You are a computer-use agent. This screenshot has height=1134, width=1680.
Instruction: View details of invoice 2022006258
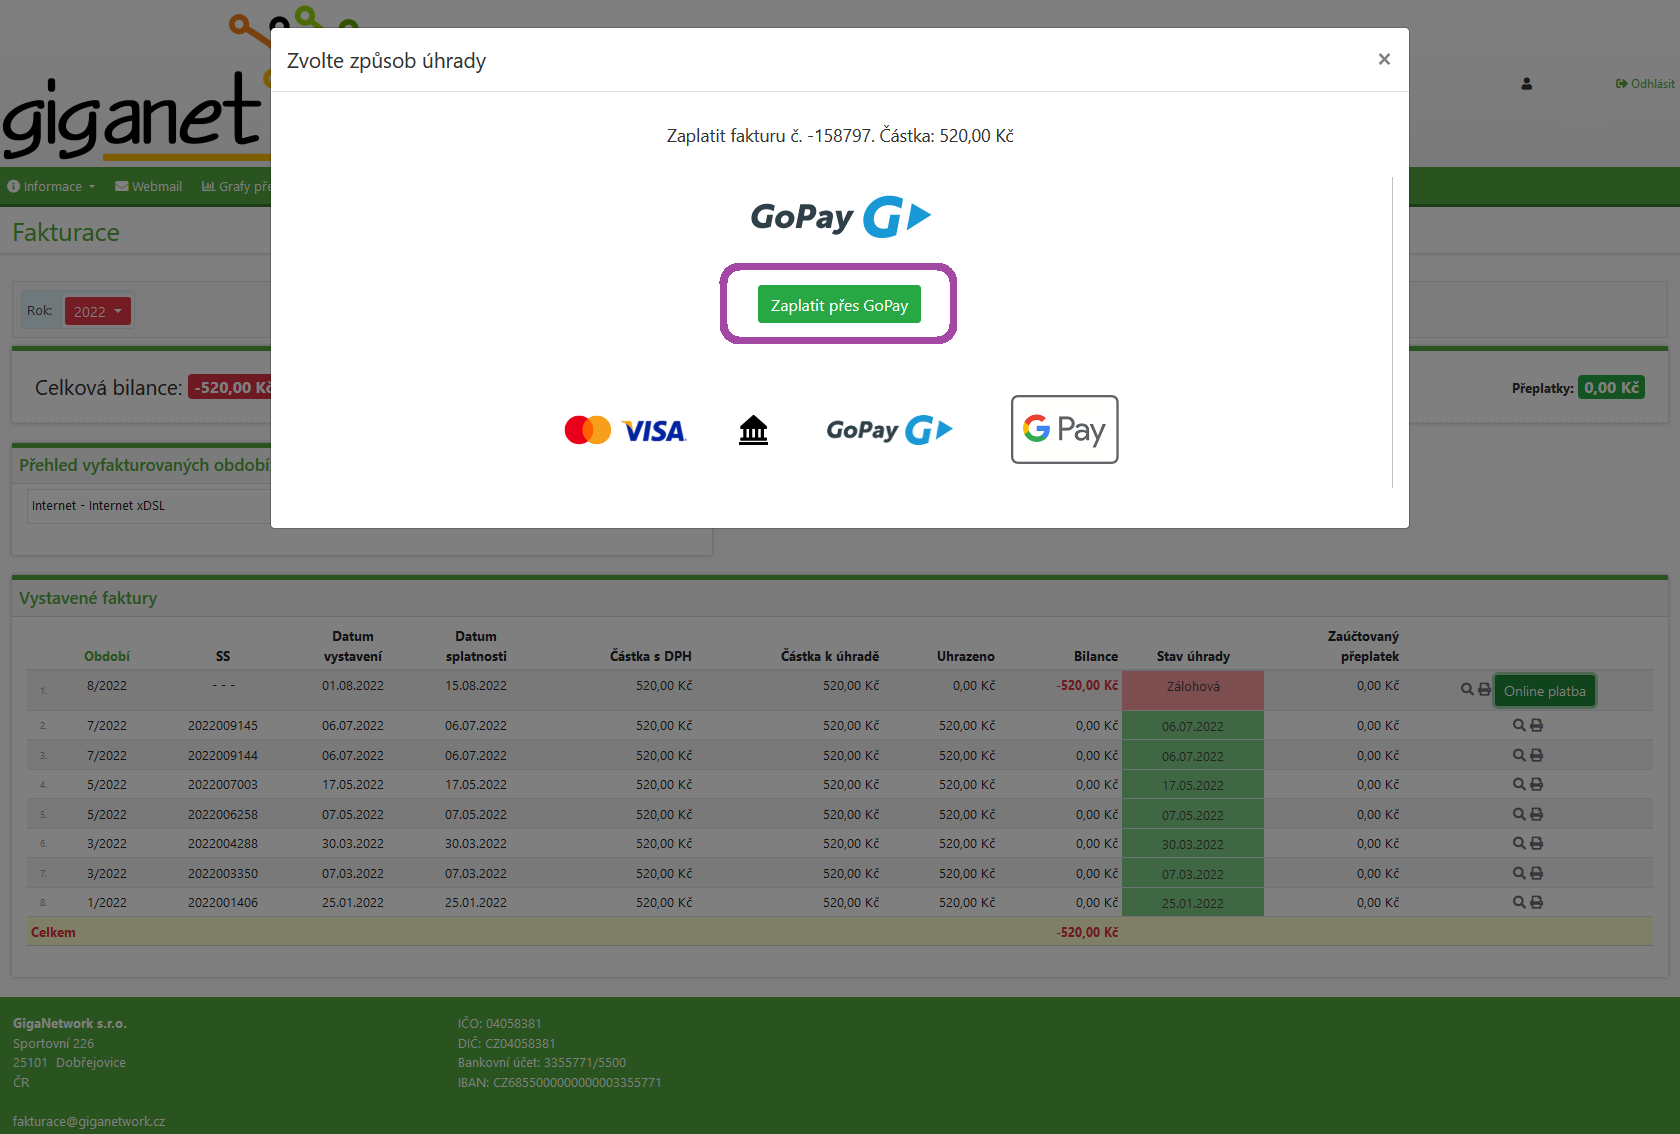point(1519,814)
